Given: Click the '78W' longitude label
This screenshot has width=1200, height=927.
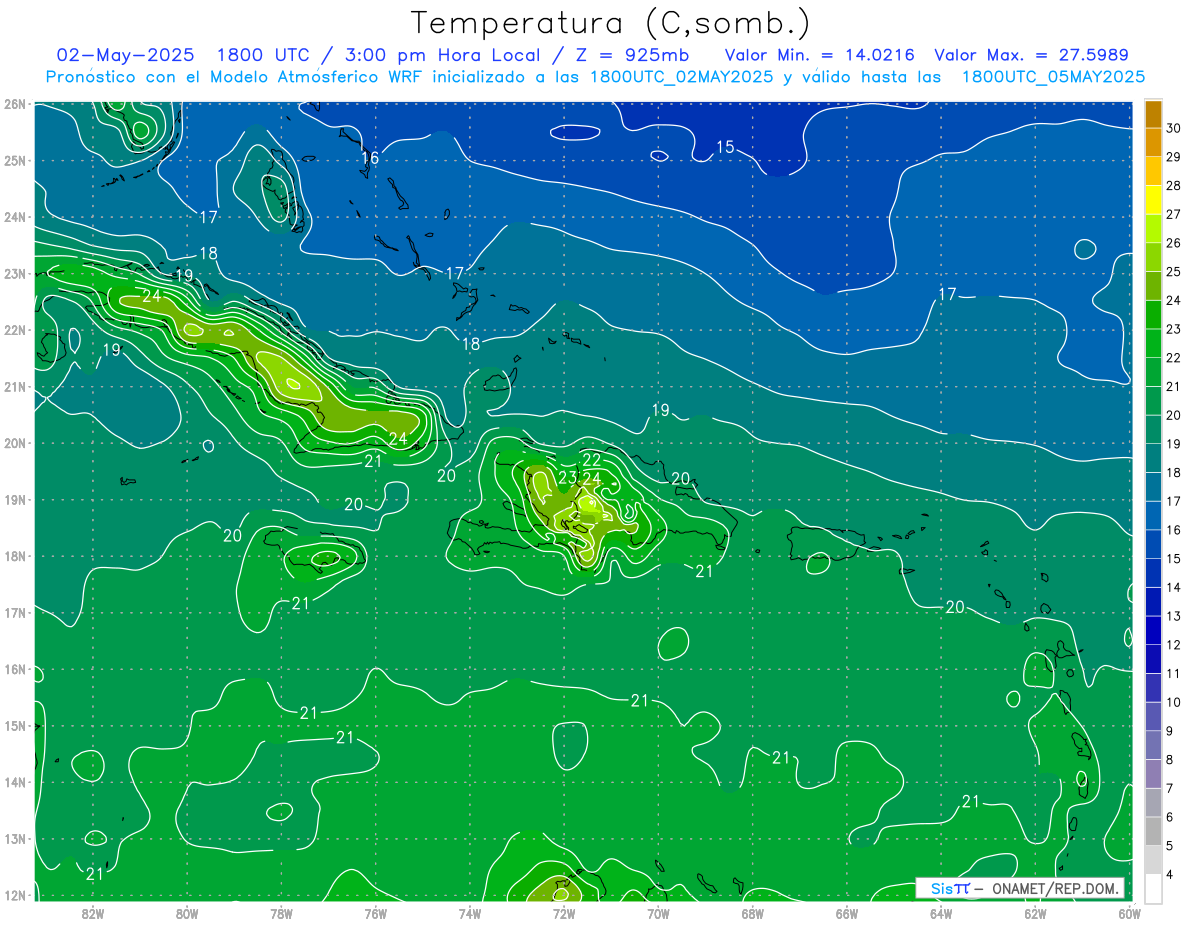Looking at the screenshot, I should tap(281, 913).
